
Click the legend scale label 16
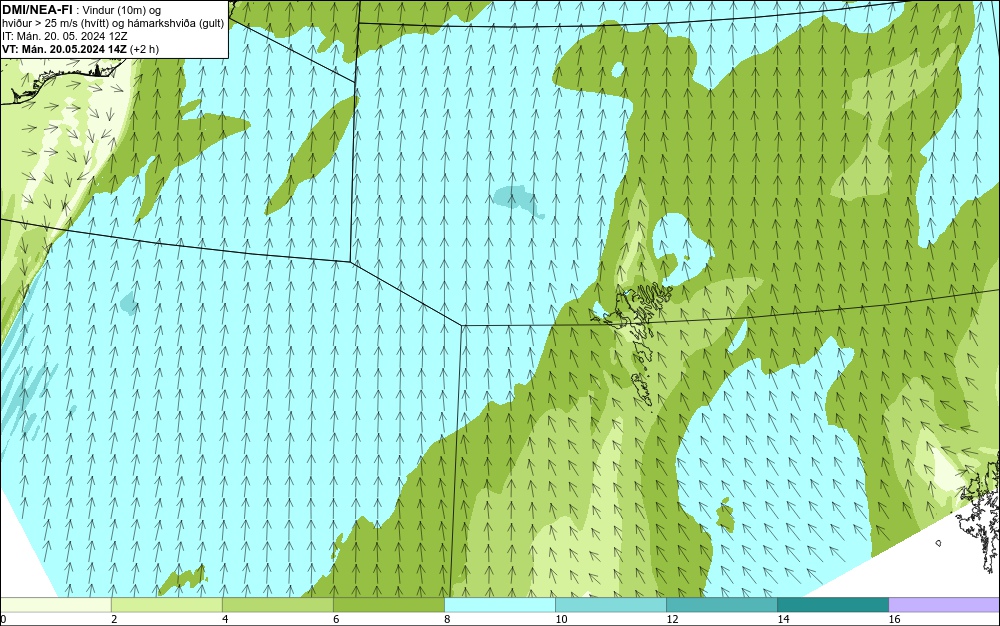pos(894,619)
